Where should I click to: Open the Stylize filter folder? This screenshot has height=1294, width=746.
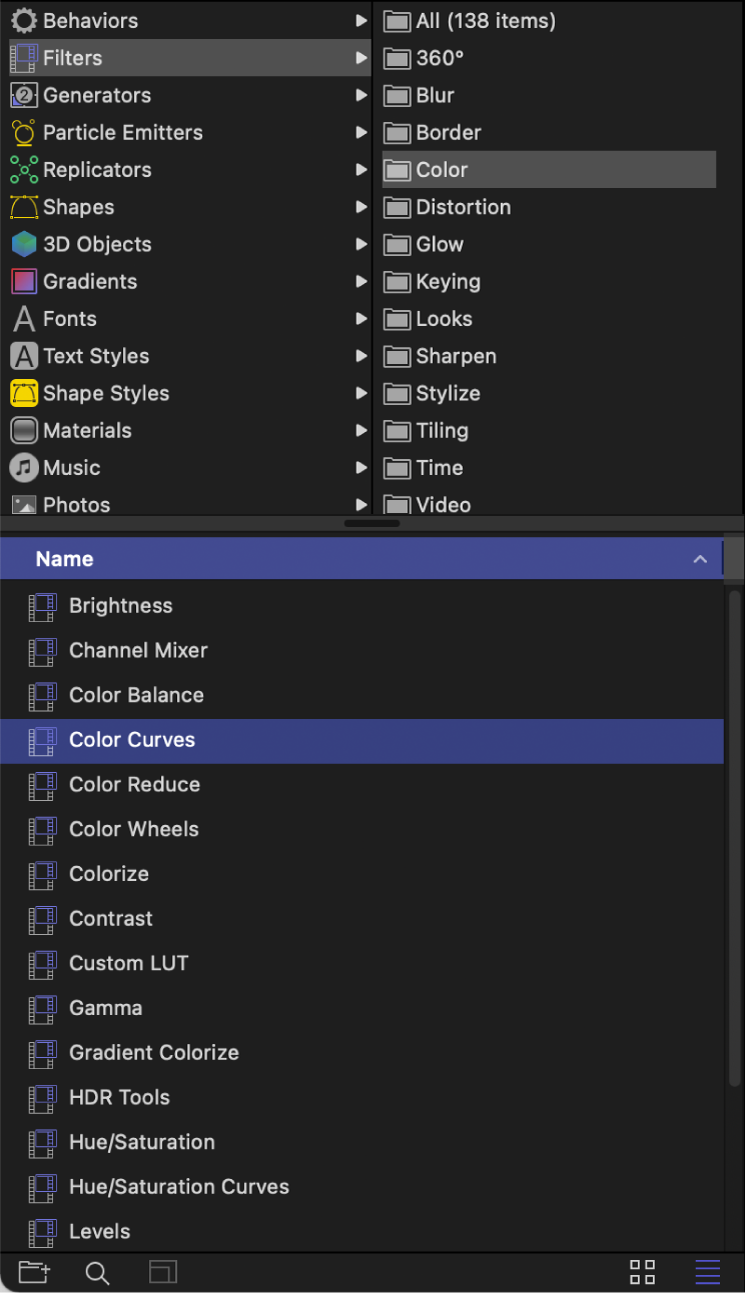coord(447,394)
